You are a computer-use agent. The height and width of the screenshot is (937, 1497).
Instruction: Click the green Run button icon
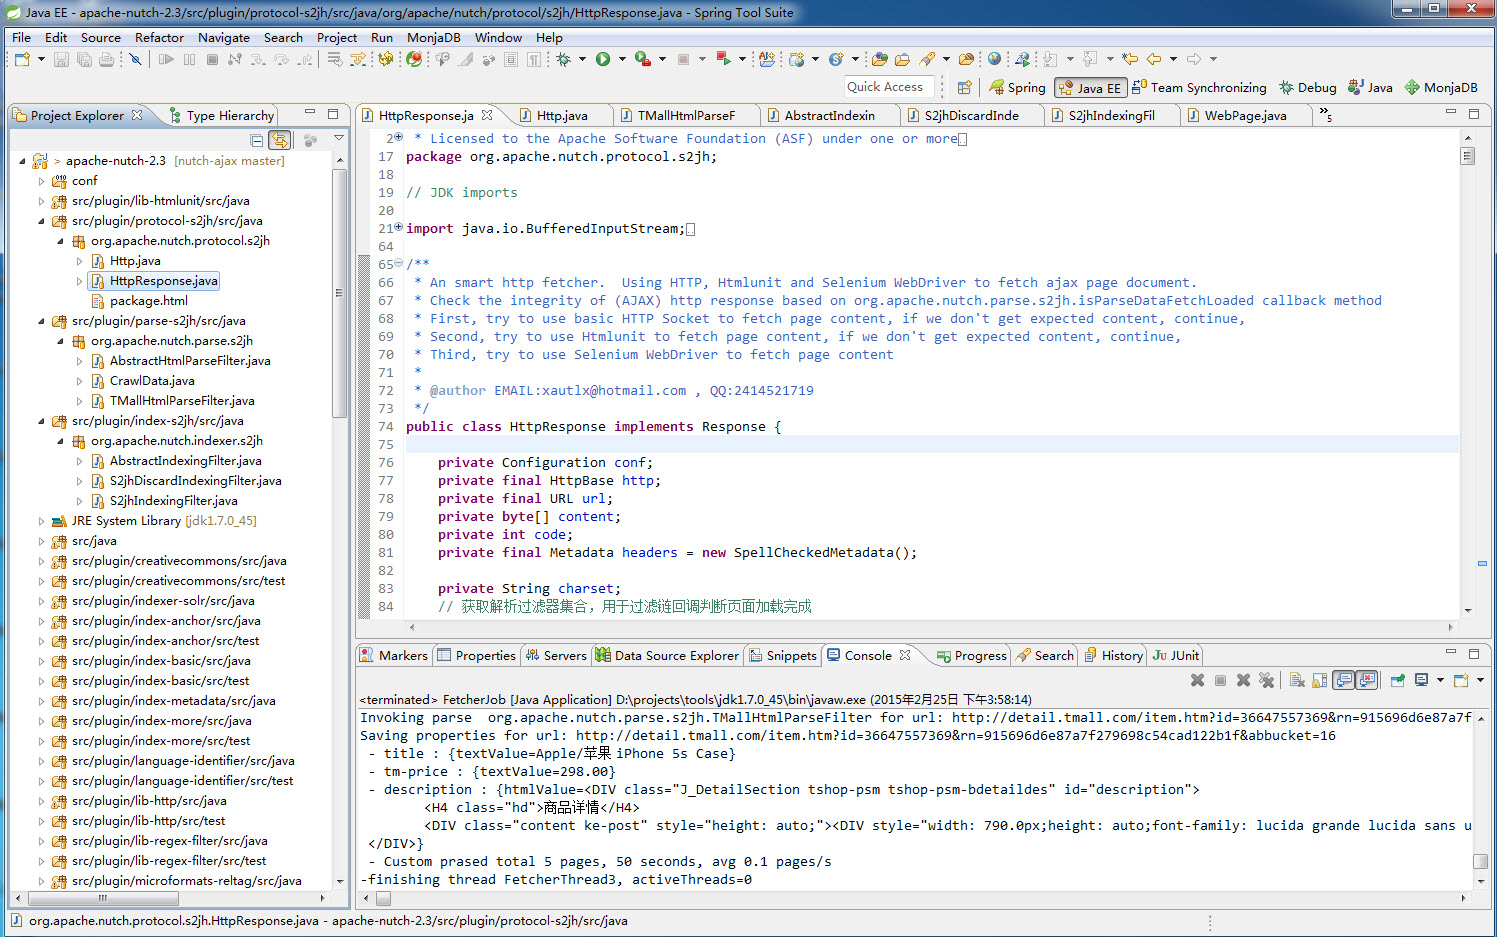click(603, 60)
